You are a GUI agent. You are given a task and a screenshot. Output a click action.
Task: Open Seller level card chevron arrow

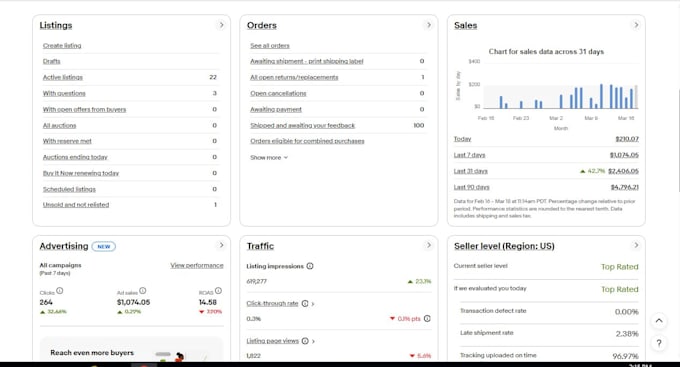pos(636,246)
